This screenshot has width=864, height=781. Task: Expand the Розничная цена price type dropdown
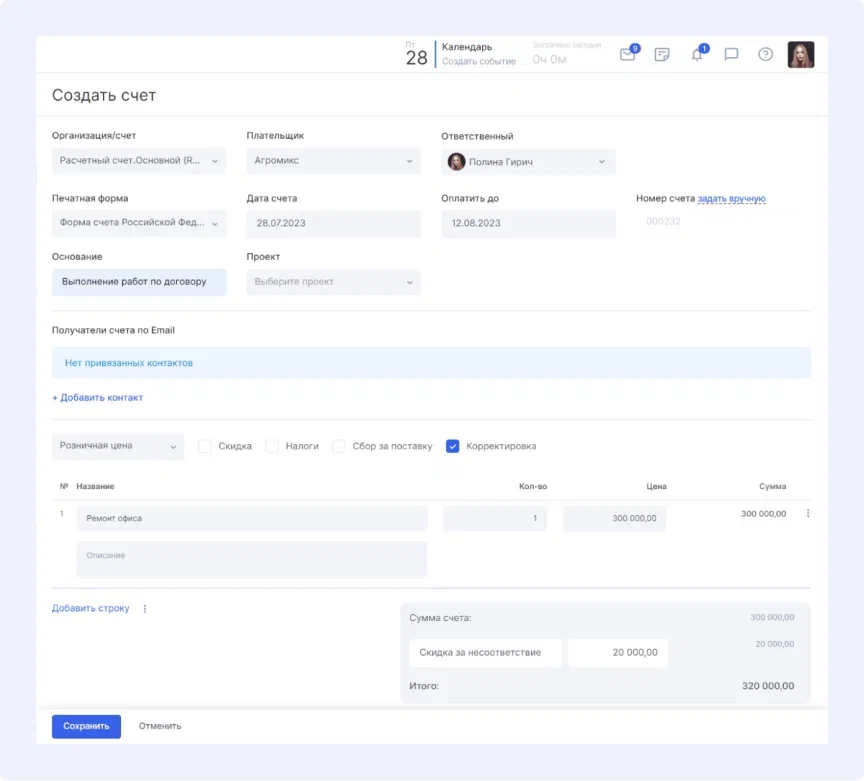pyautogui.click(x=117, y=446)
